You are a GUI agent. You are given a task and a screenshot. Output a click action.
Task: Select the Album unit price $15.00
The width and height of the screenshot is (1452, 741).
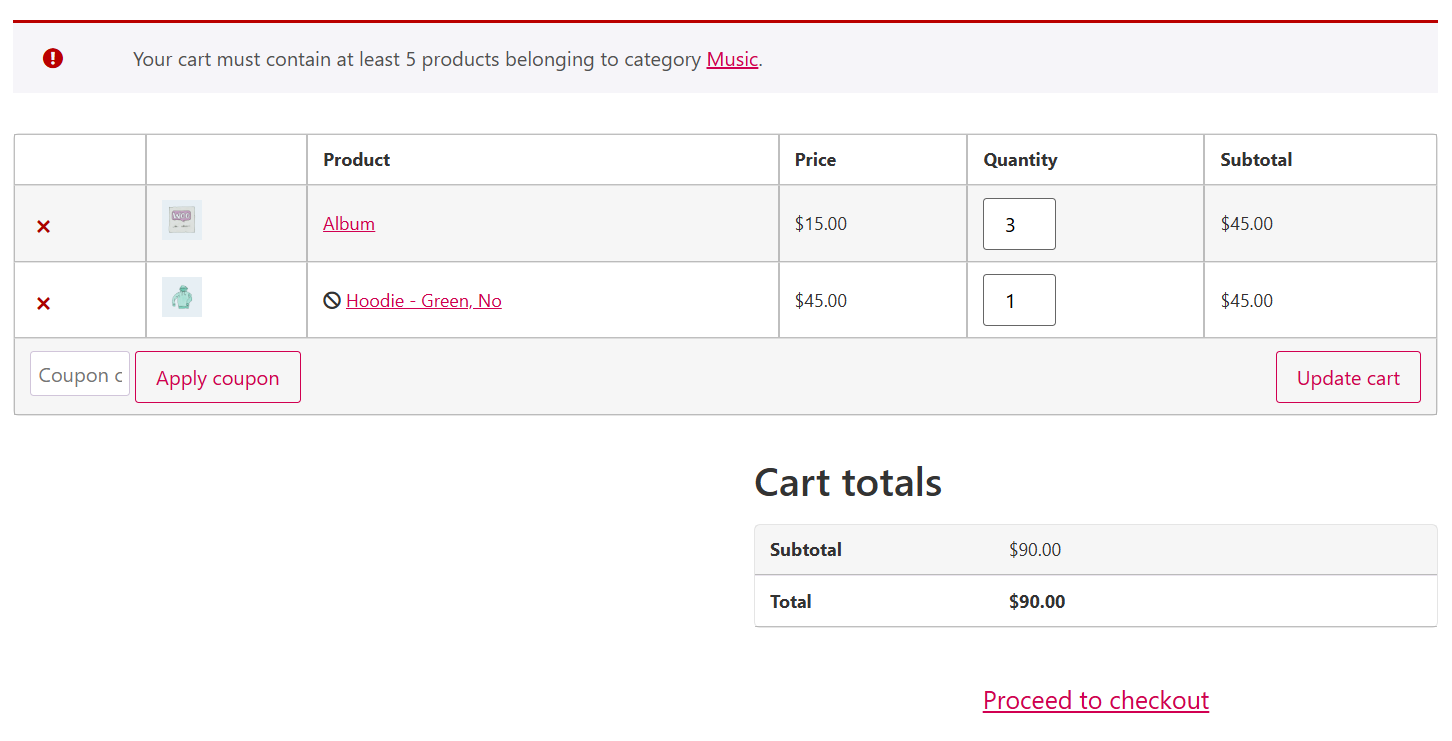click(821, 224)
